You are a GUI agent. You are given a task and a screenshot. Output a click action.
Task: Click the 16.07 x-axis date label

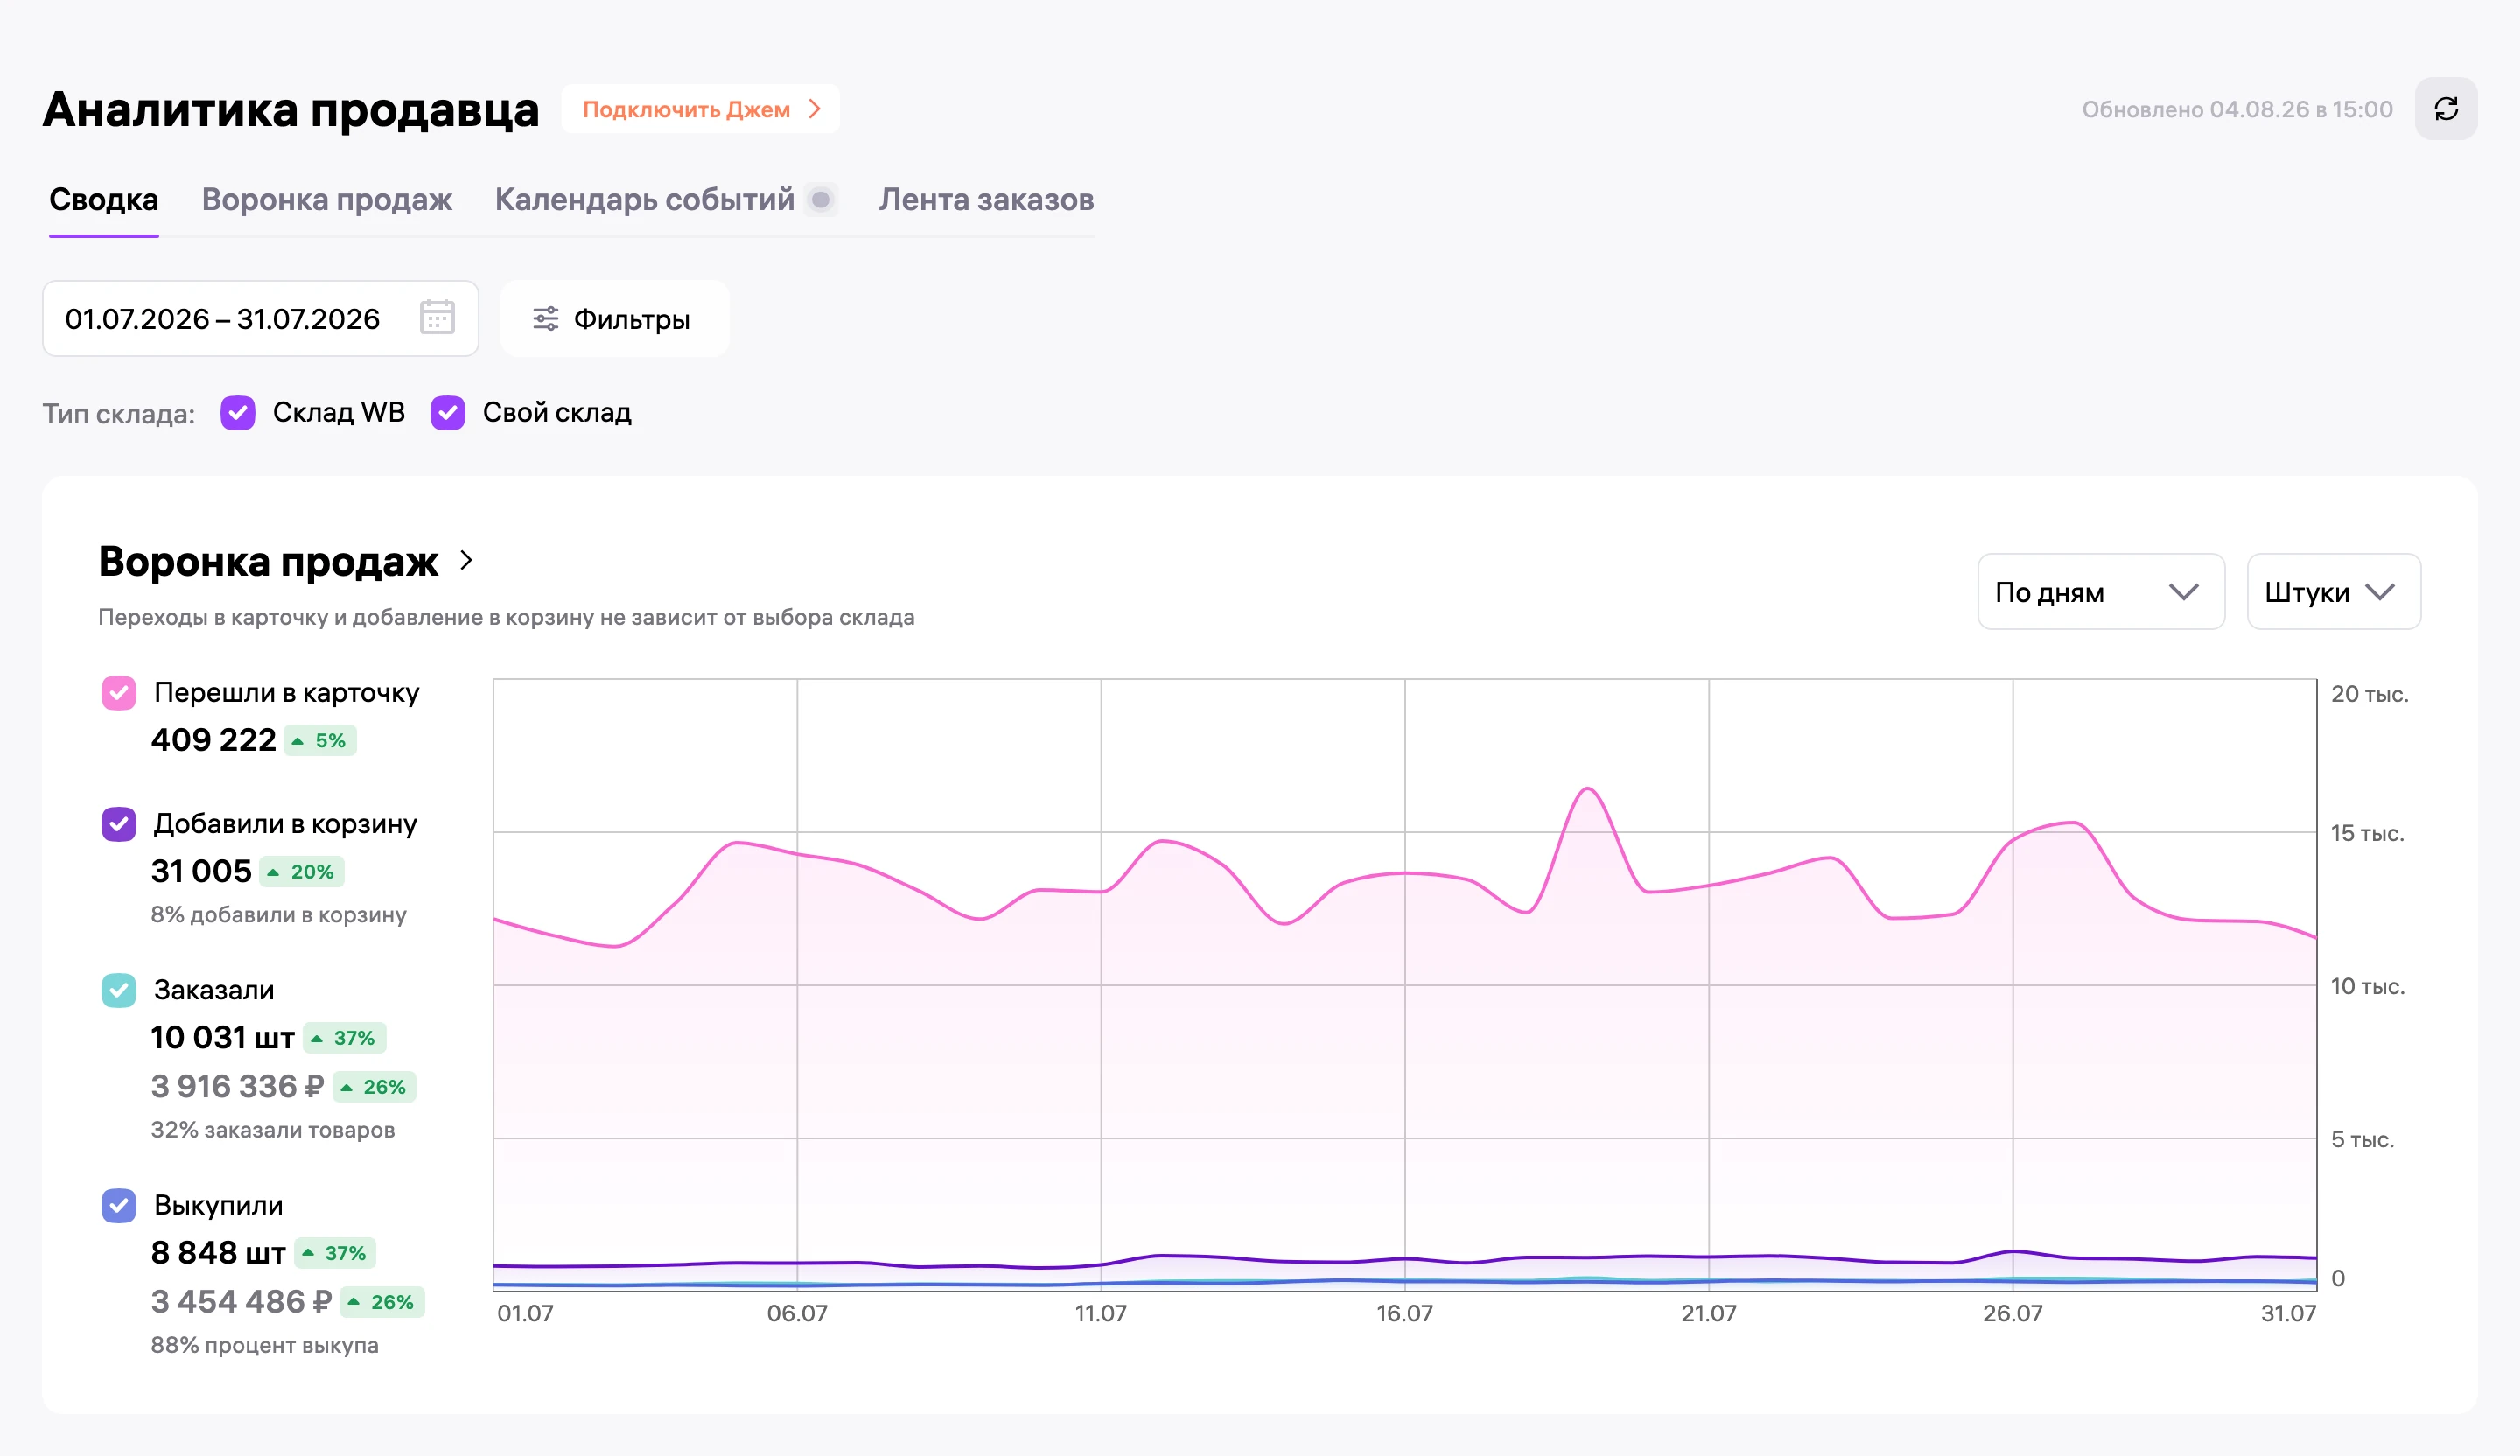[1404, 1313]
